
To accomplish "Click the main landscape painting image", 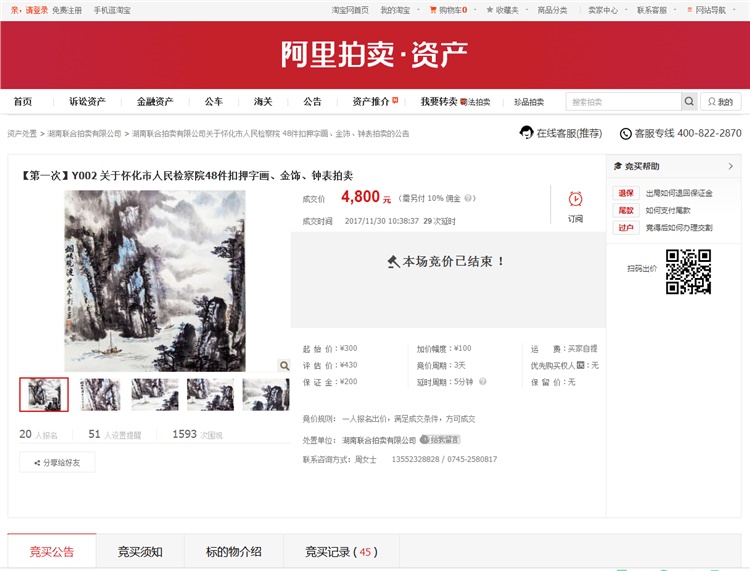I will (x=155, y=281).
